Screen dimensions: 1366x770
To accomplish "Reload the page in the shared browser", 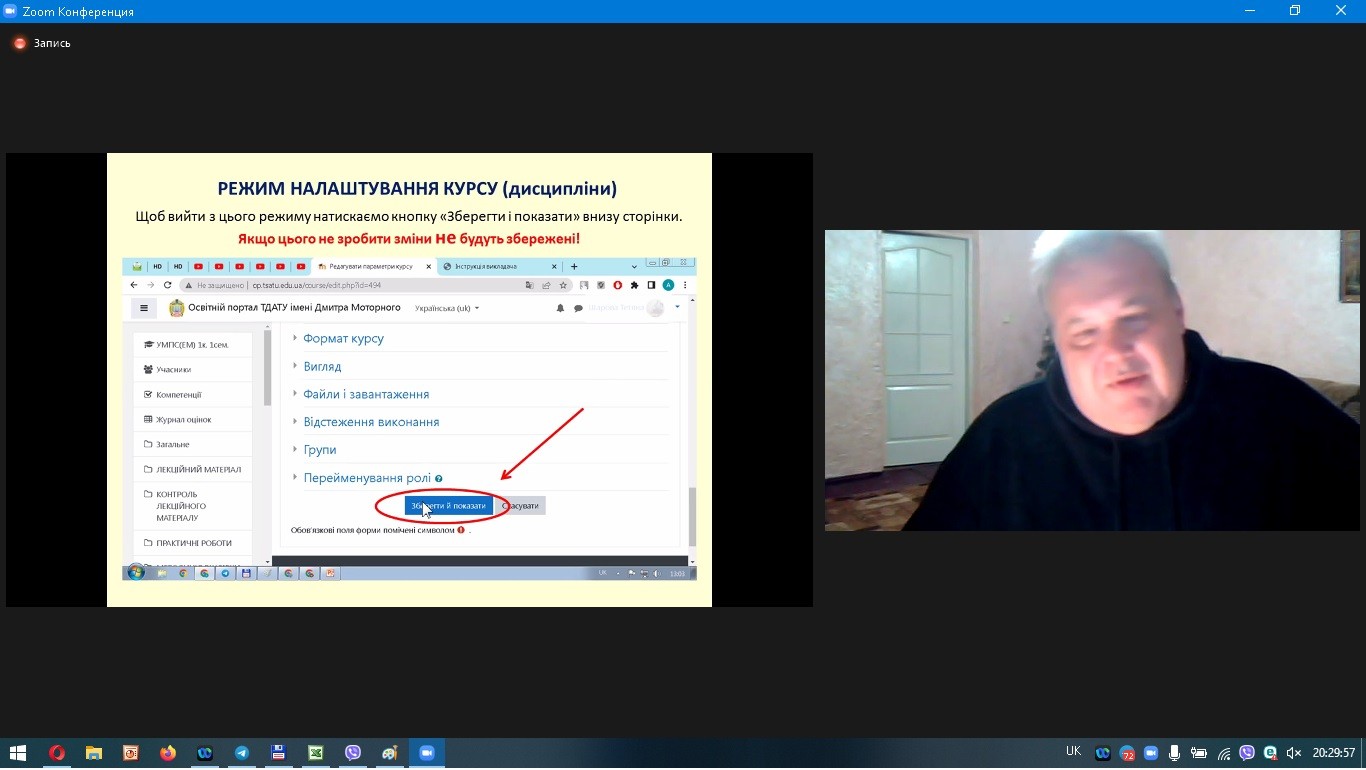I will click(x=168, y=285).
